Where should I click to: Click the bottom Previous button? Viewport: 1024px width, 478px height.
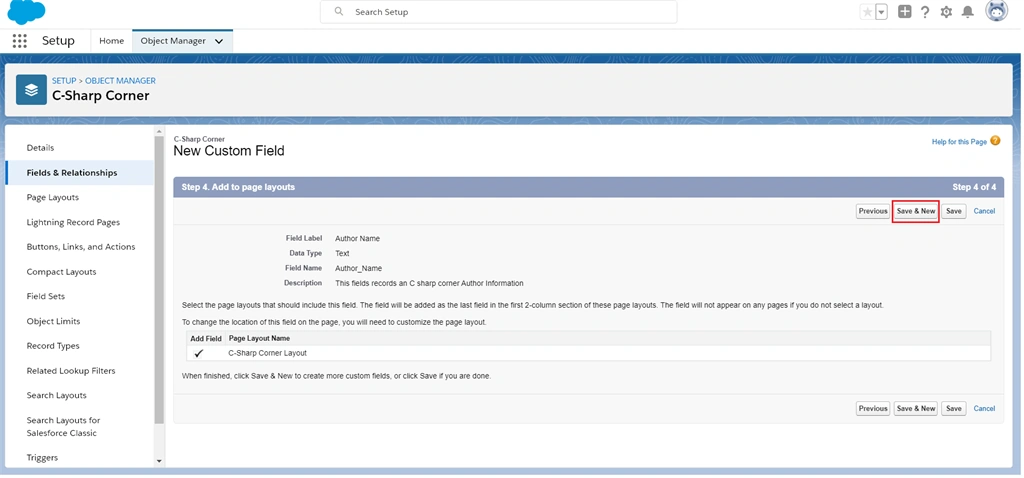(x=872, y=408)
